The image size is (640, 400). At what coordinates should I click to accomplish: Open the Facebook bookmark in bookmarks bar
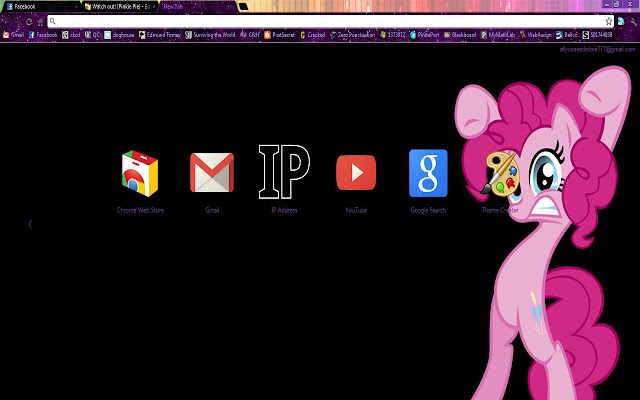coord(43,35)
